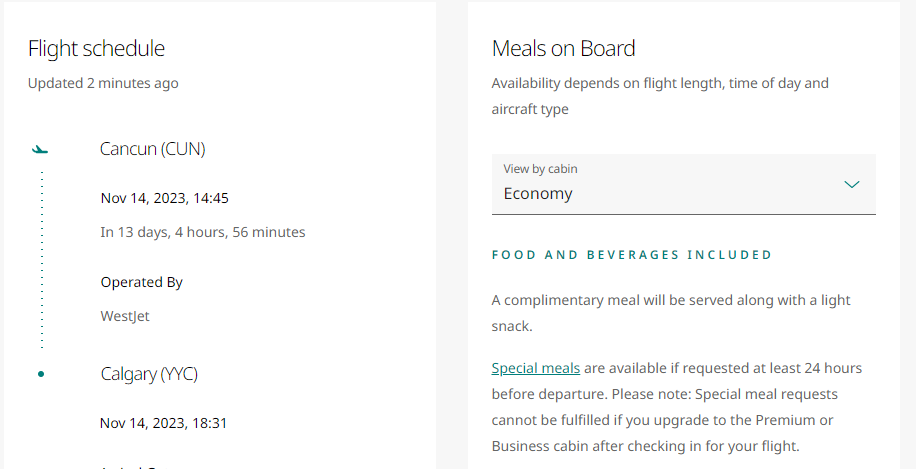The width and height of the screenshot is (916, 469).
Task: Expand the cabin dropdown chevron arrow
Action: (851, 184)
